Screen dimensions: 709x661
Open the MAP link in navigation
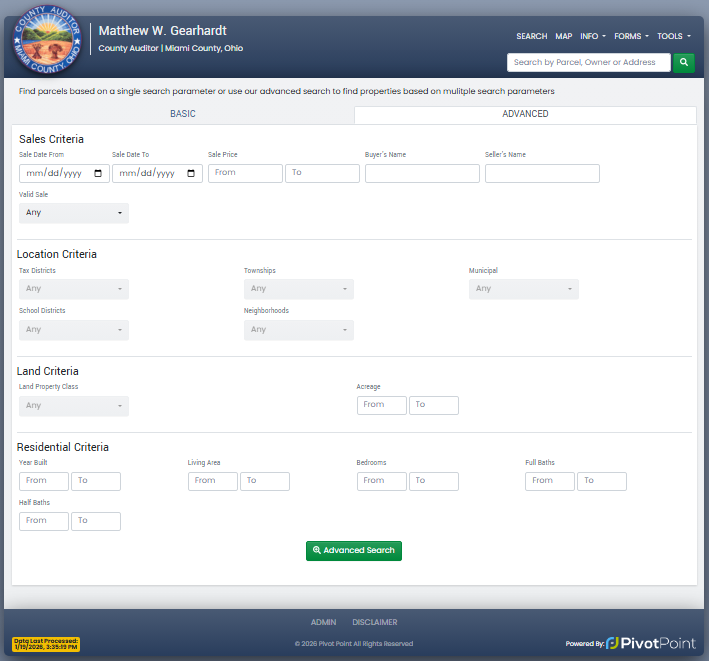pyautogui.click(x=564, y=36)
